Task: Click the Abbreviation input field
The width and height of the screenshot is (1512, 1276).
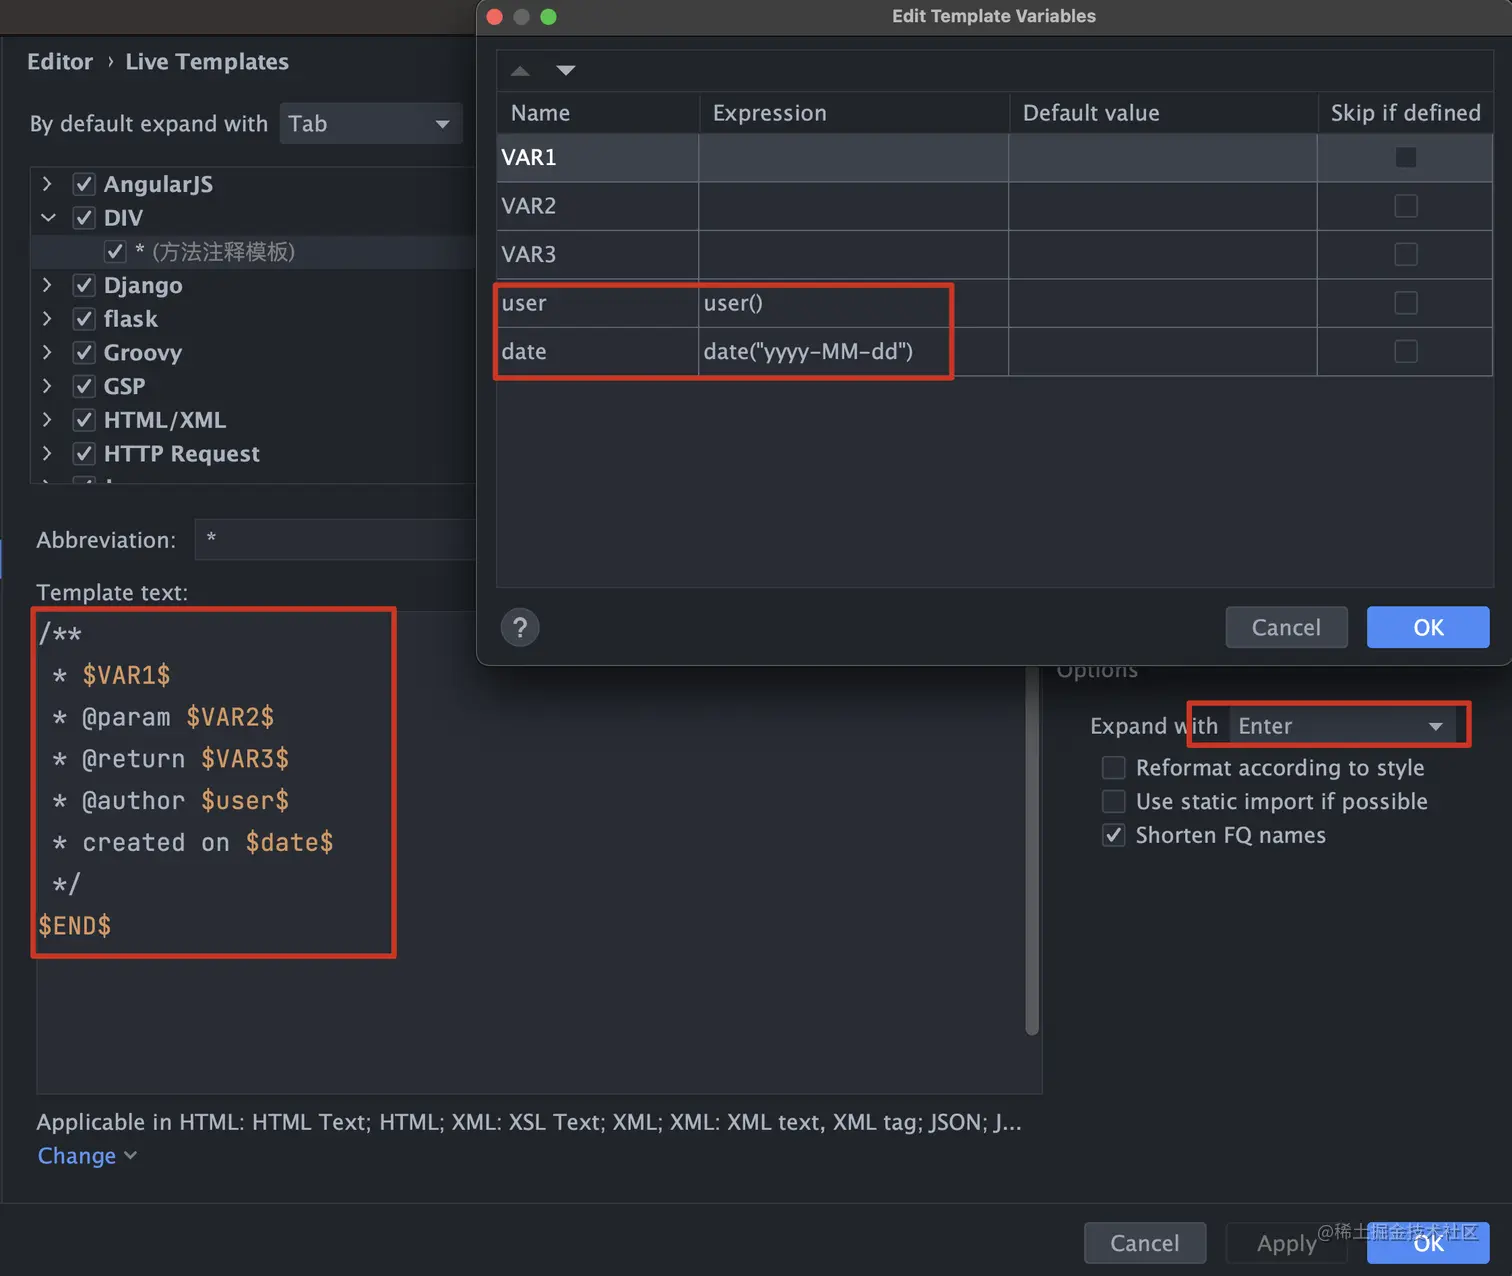Action: (x=335, y=540)
